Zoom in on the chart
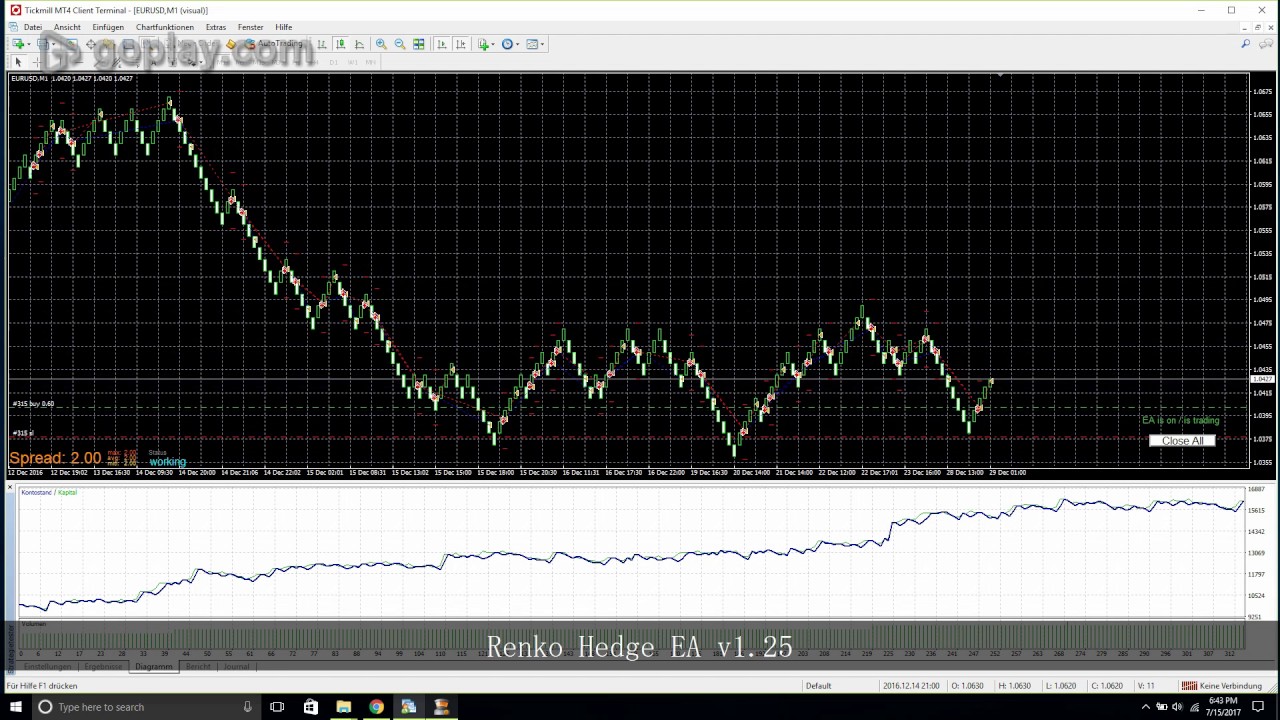Screen dimensions: 1280x720 click(x=381, y=44)
